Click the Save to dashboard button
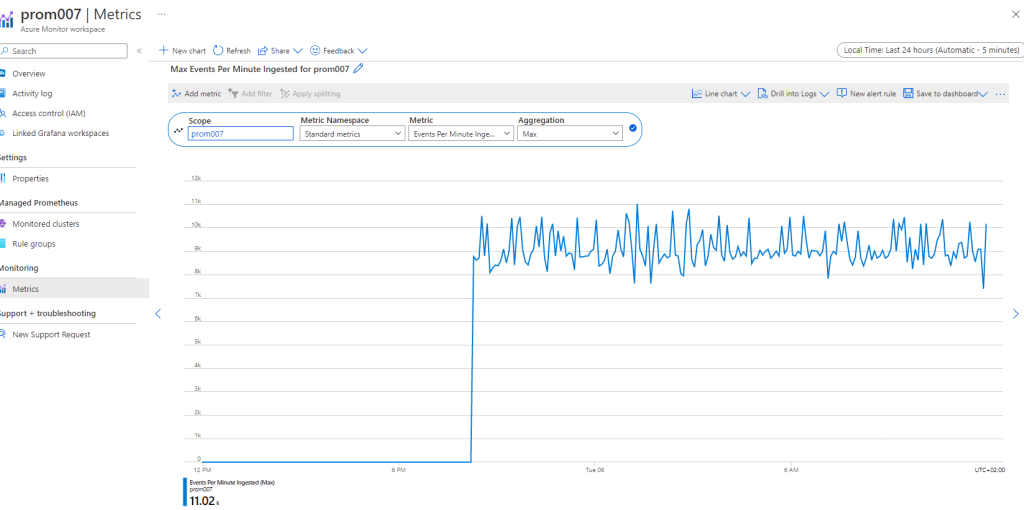Viewport: 1024px width, 510px height. (945, 93)
